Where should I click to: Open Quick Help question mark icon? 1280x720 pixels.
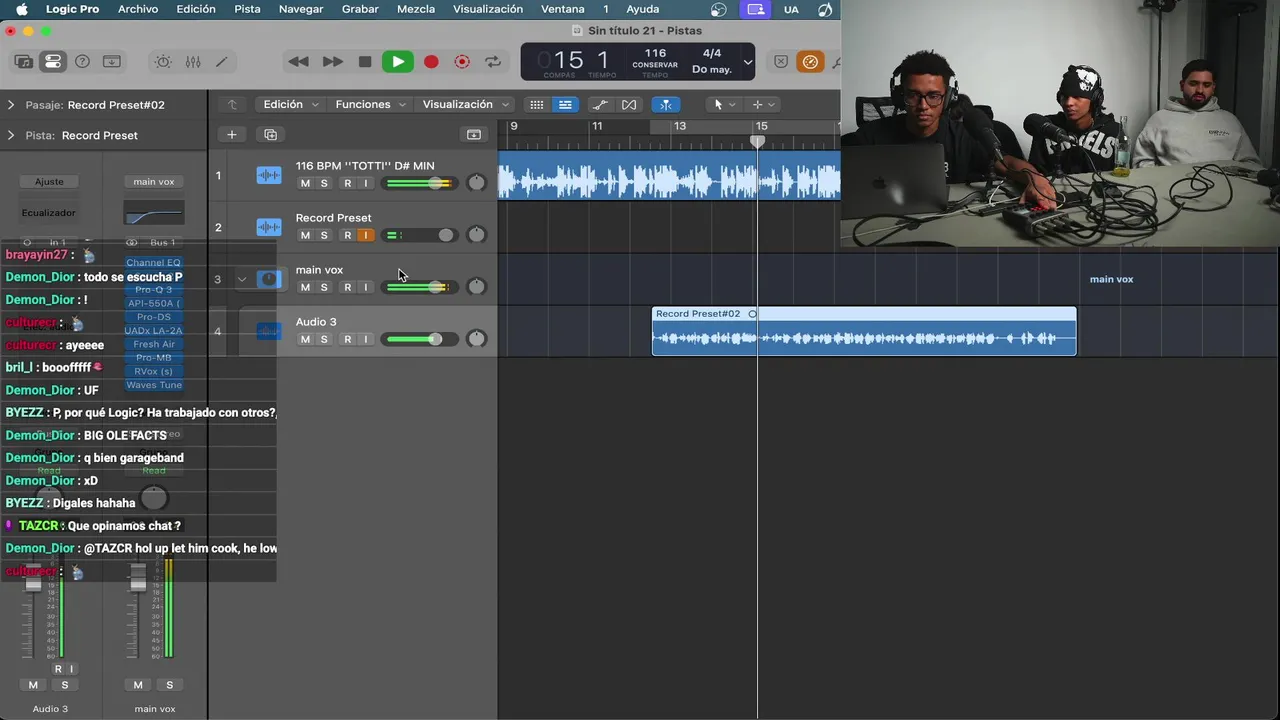click(83, 62)
